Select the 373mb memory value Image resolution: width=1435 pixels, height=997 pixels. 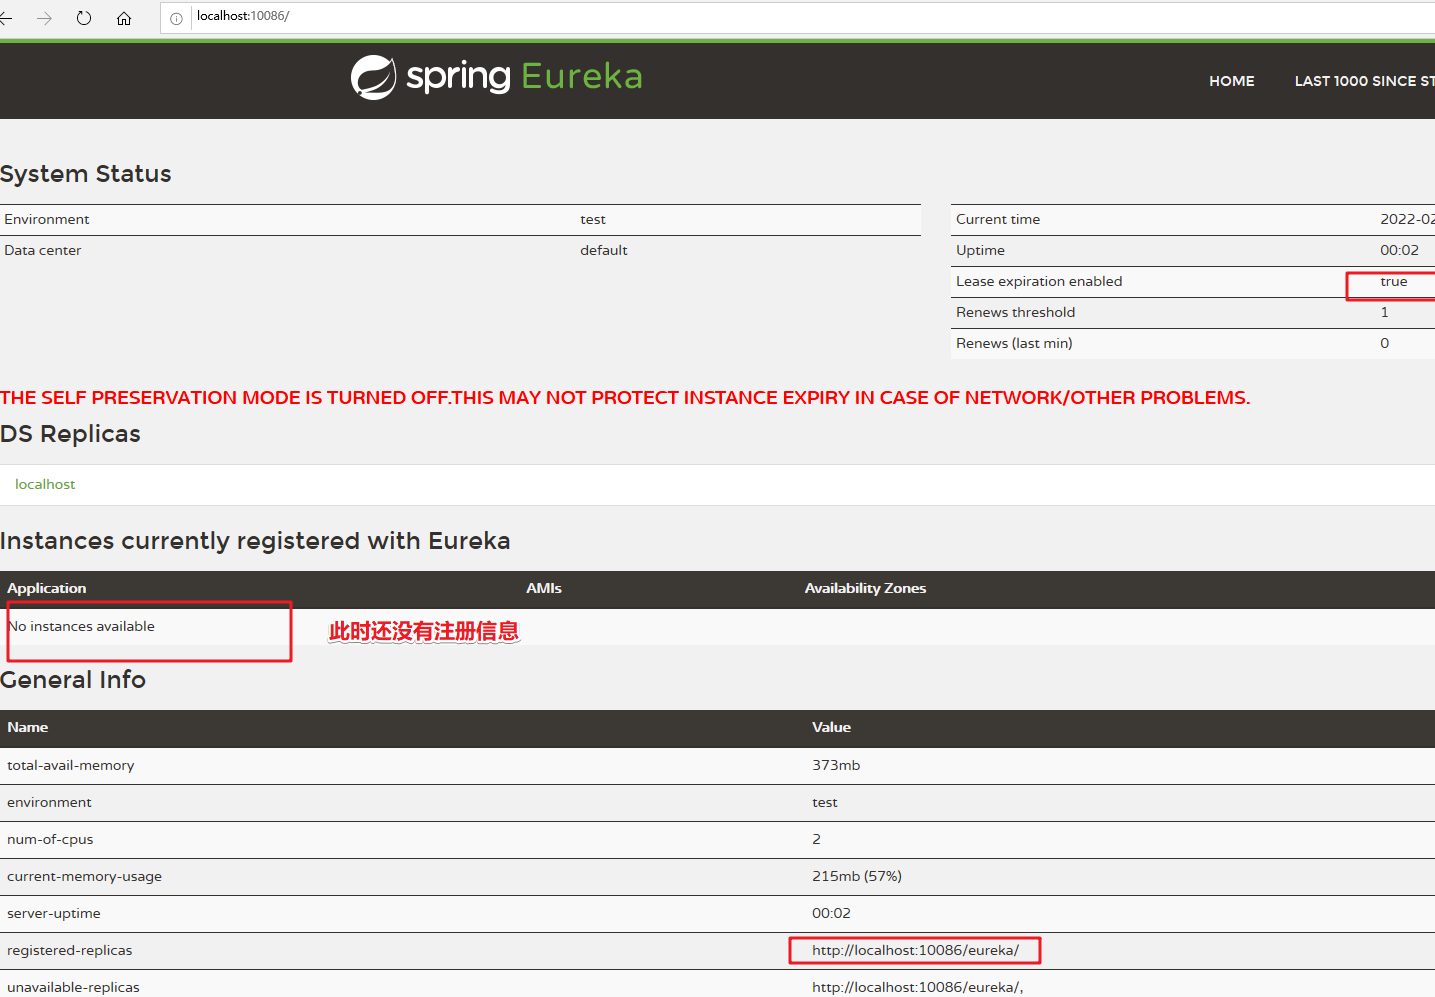pos(836,765)
